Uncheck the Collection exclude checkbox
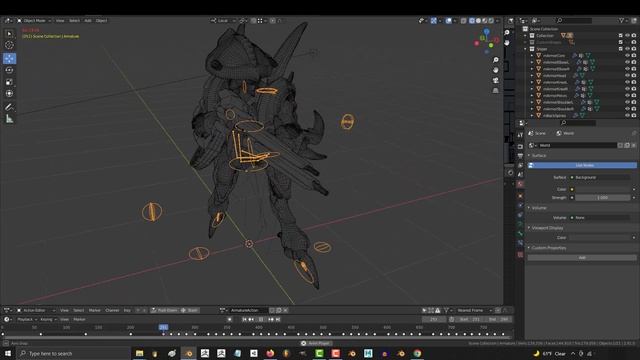The height and width of the screenshot is (360, 640). (620, 36)
